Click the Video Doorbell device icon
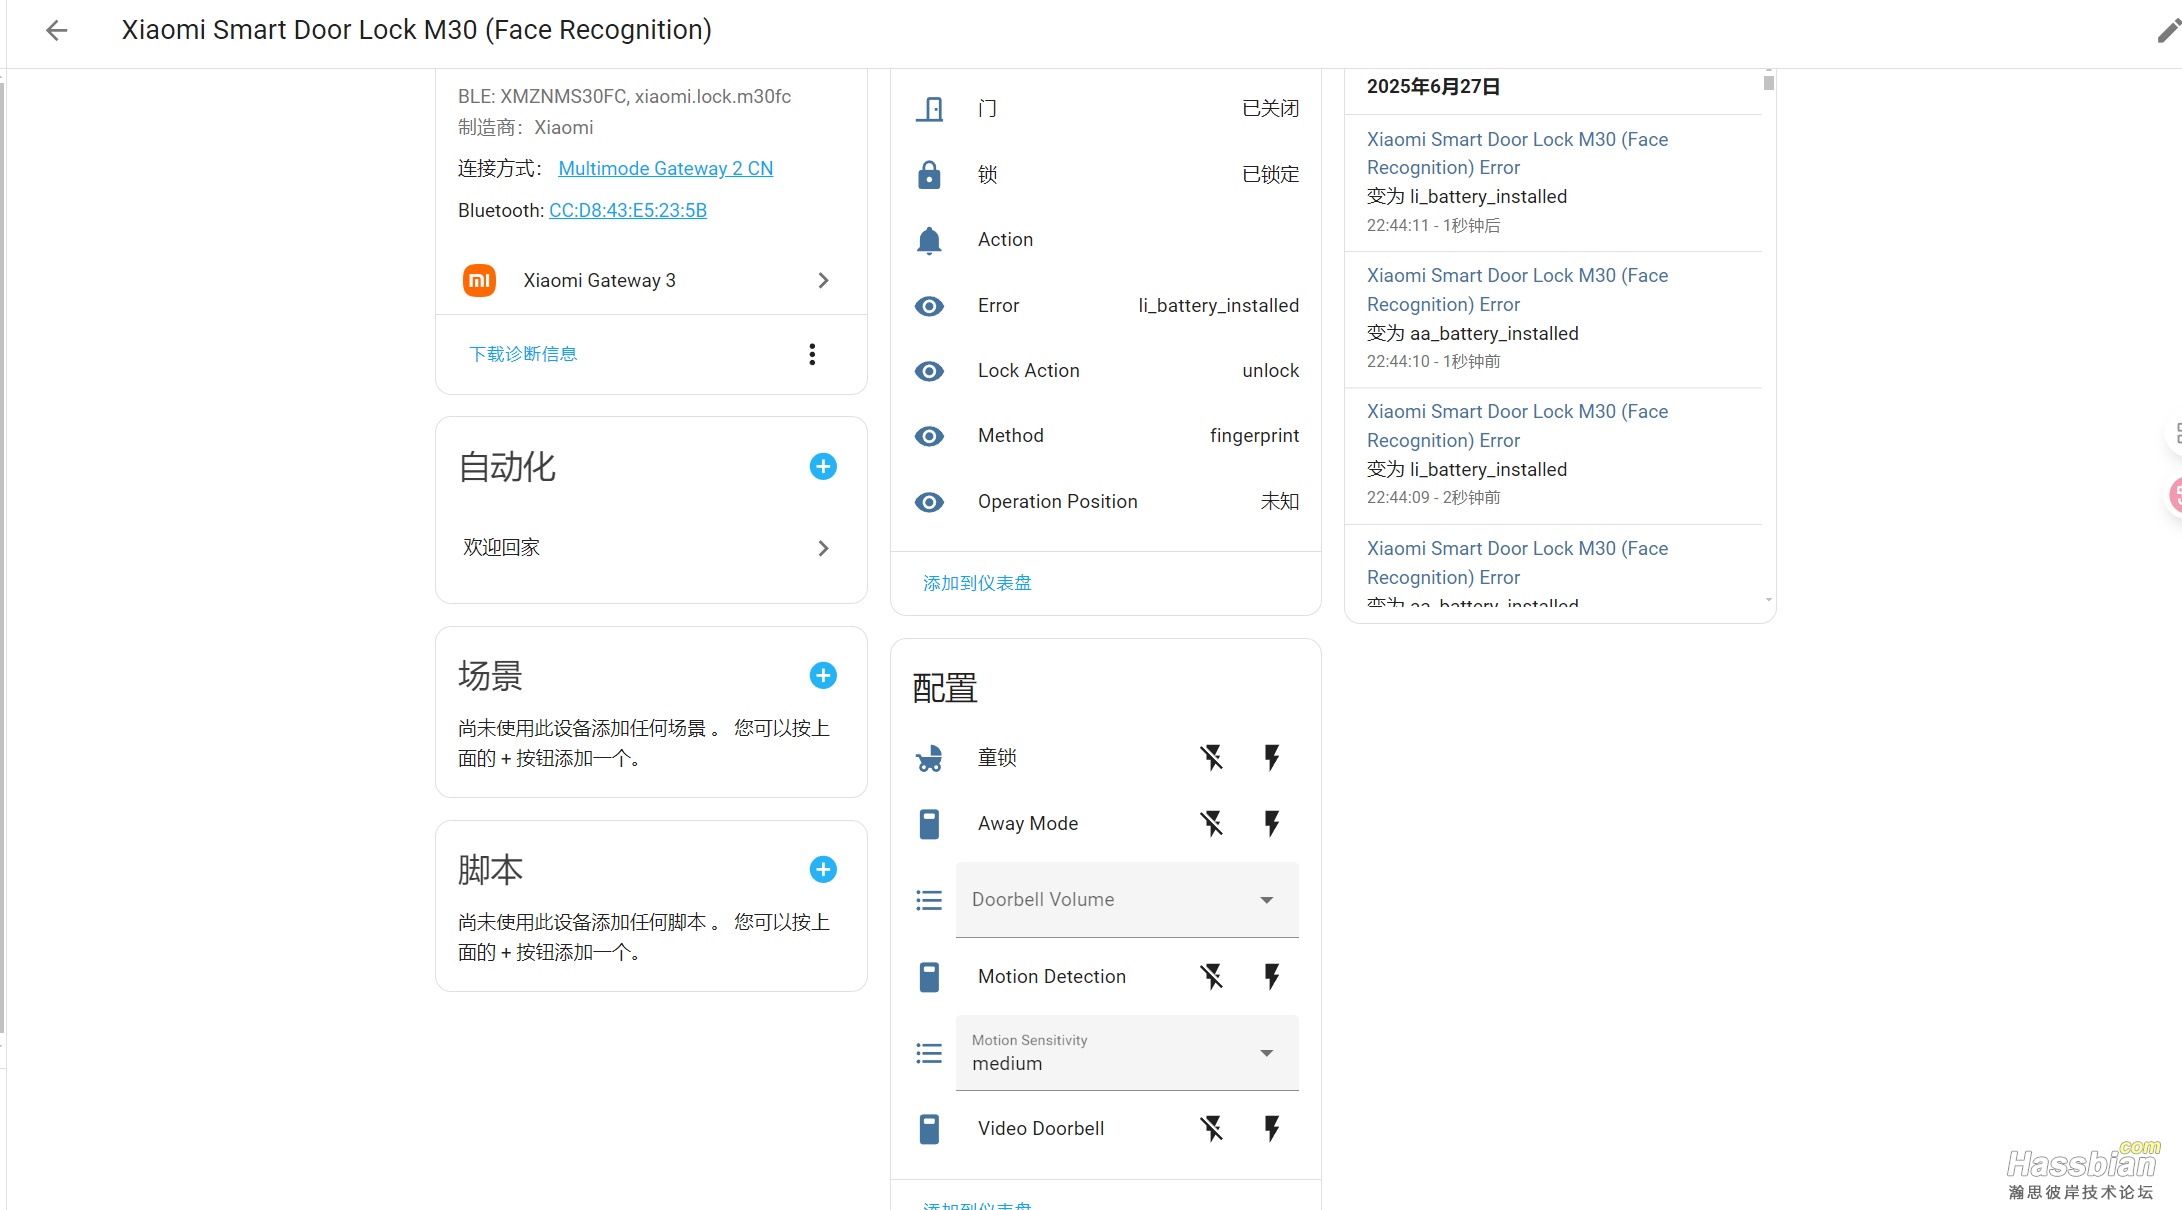Image resolution: width=2182 pixels, height=1210 pixels. 929,1129
